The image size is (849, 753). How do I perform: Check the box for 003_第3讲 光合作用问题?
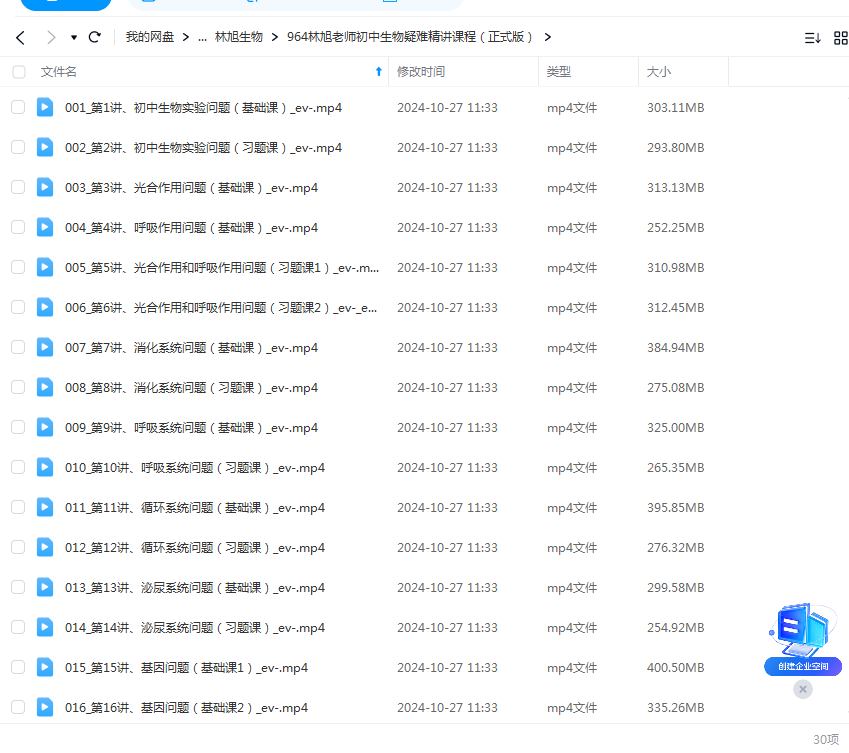[18, 187]
